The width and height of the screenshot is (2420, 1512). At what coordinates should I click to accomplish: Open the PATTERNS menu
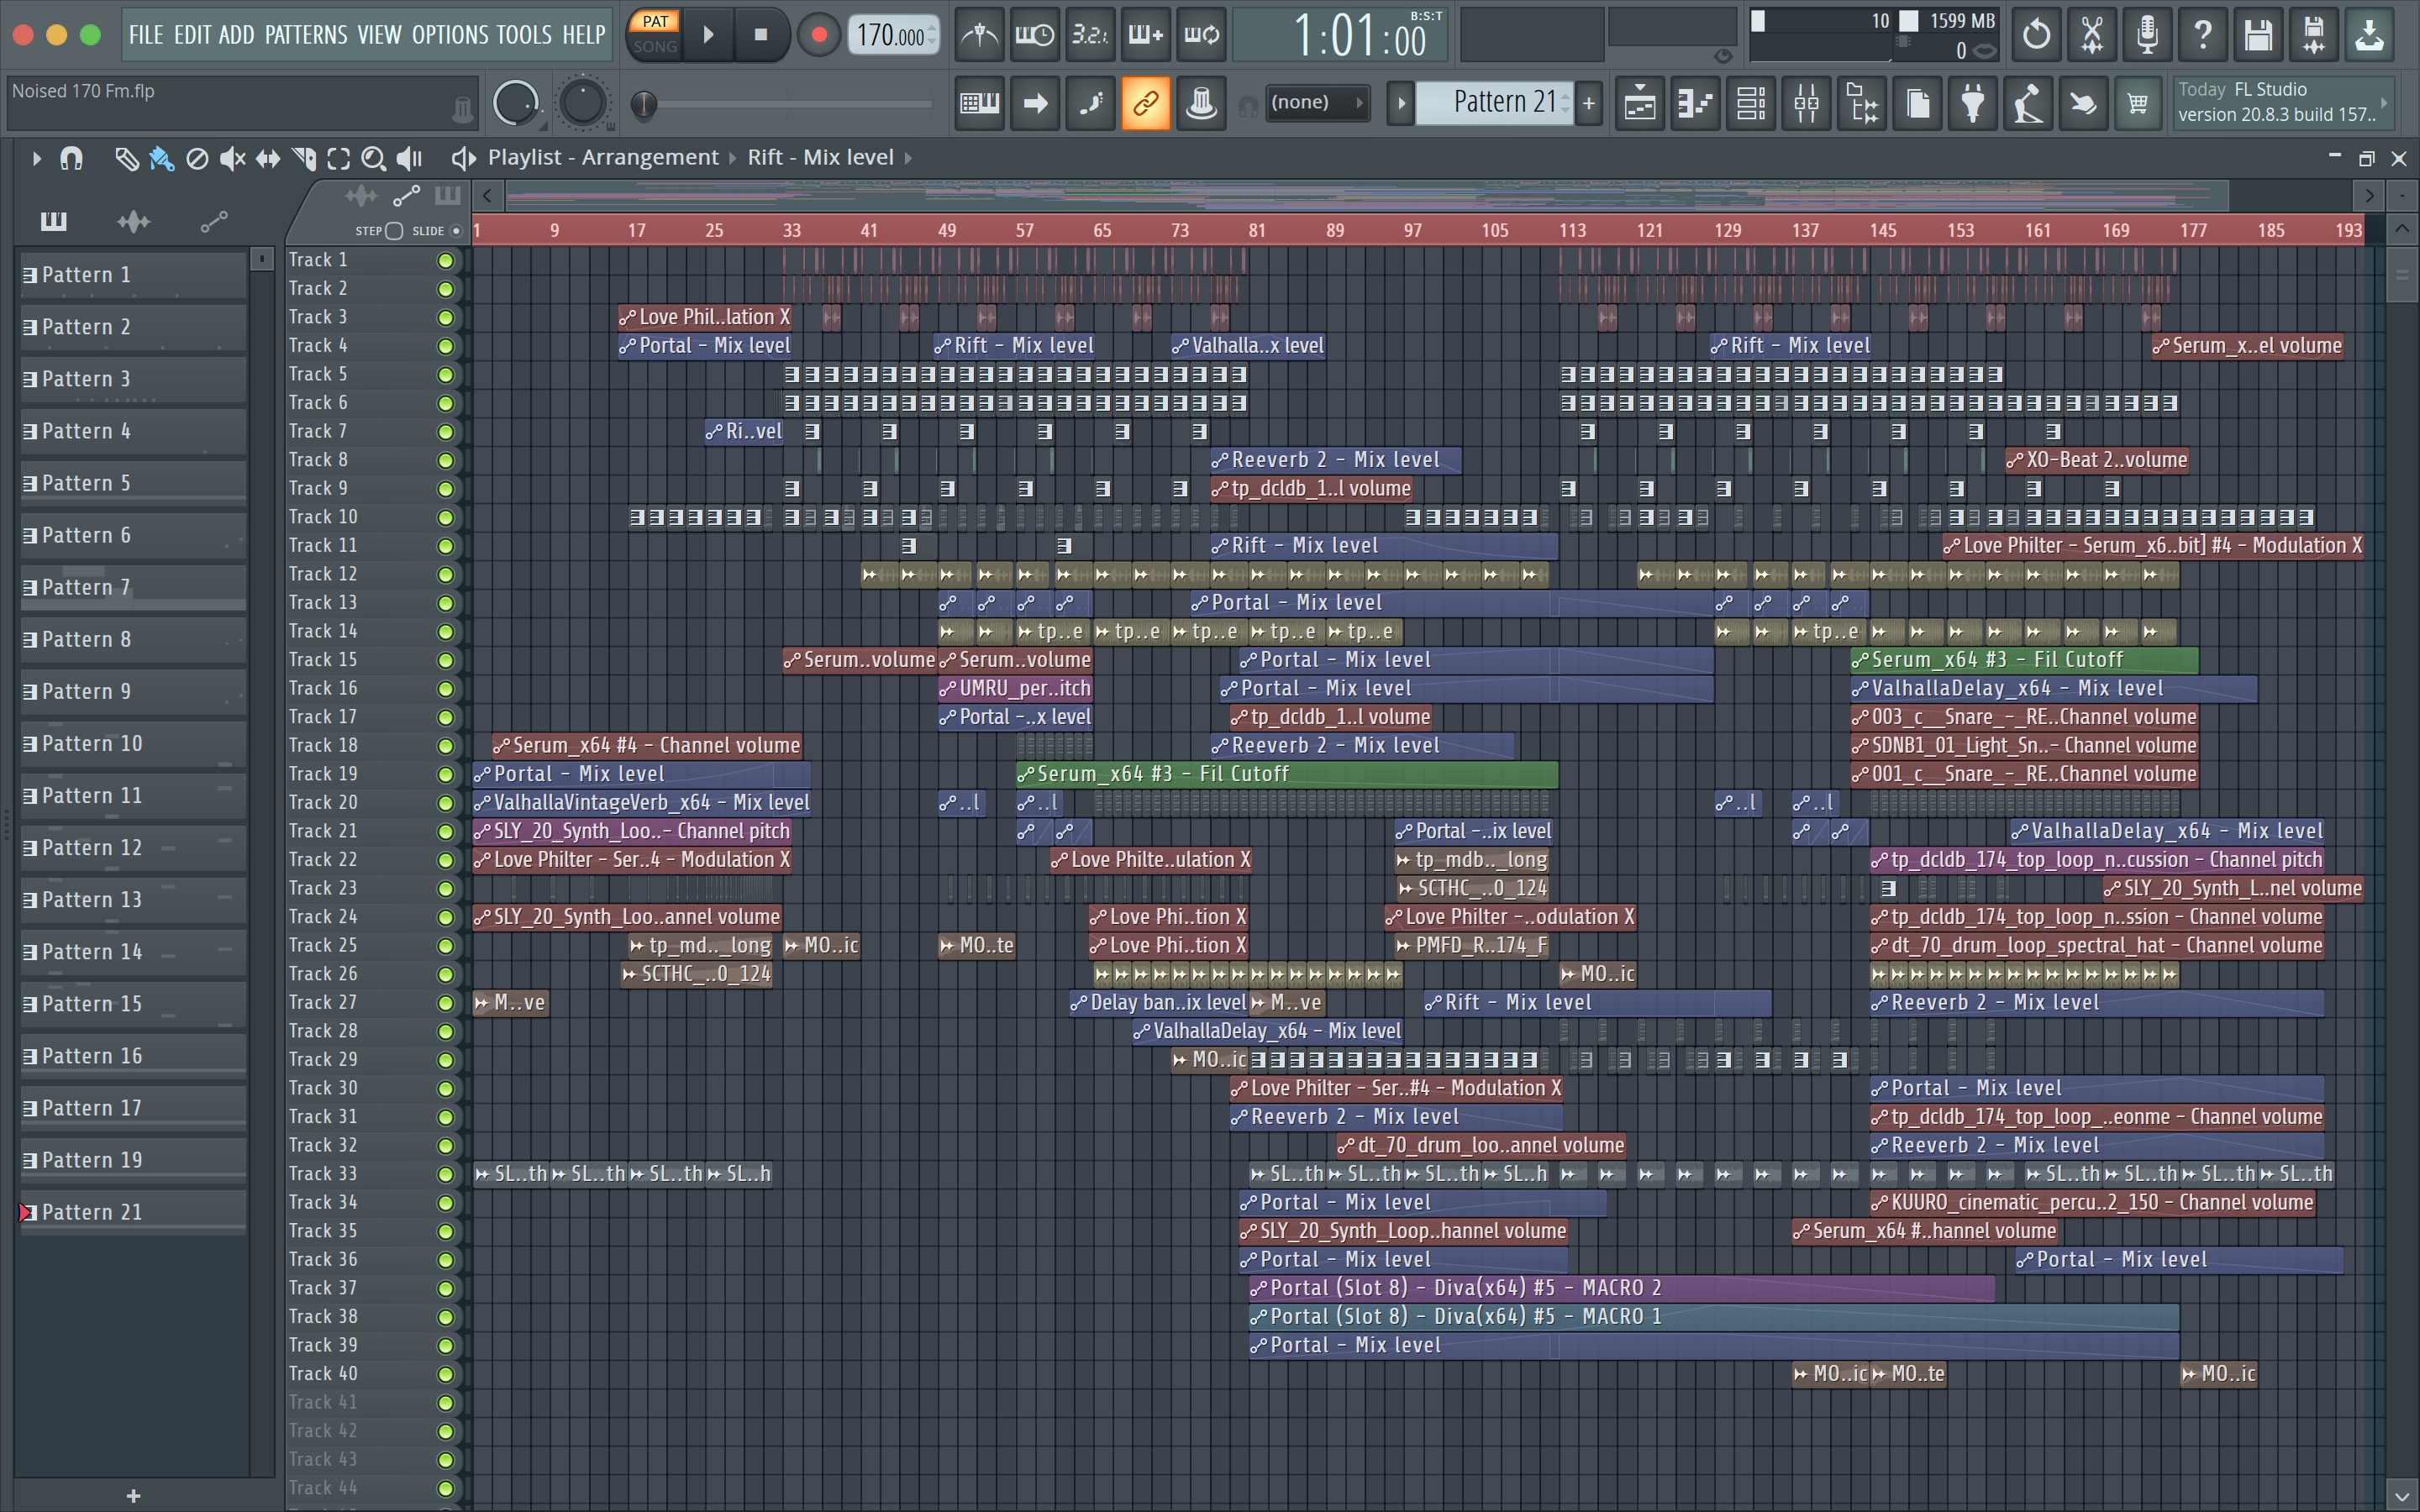pos(306,35)
